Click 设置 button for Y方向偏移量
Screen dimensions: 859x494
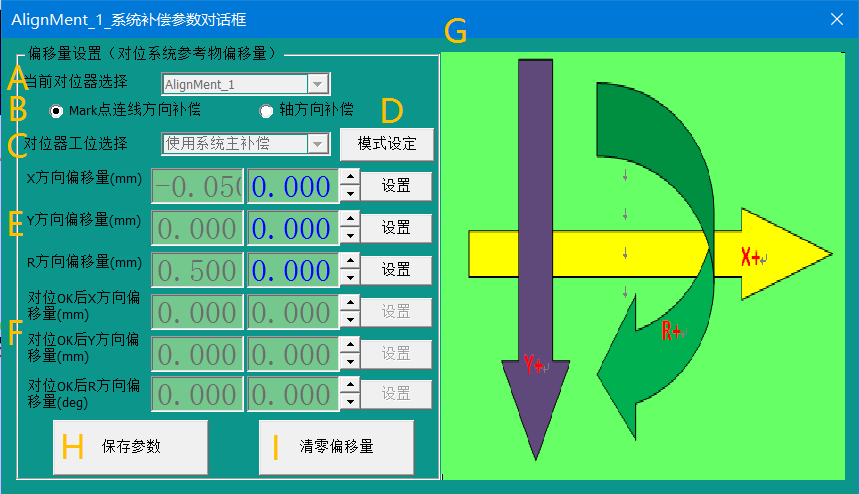[x=396, y=228]
